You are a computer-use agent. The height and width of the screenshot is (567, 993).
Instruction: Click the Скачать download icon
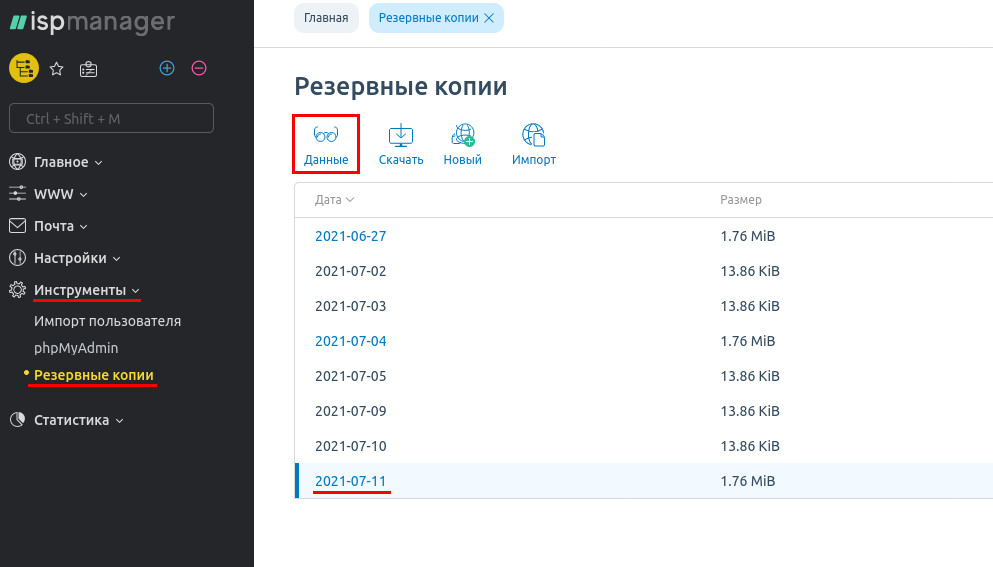click(401, 135)
